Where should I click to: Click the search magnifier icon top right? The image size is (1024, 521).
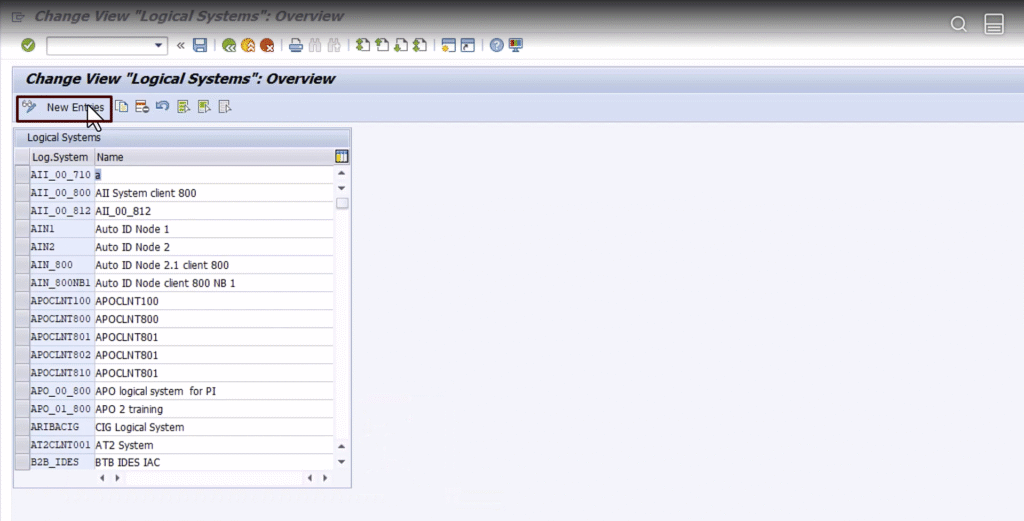(x=958, y=24)
